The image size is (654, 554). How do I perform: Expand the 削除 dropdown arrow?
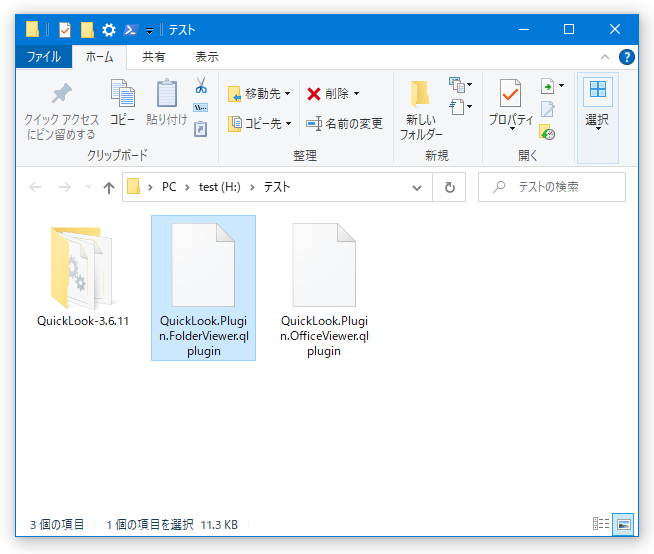click(356, 94)
